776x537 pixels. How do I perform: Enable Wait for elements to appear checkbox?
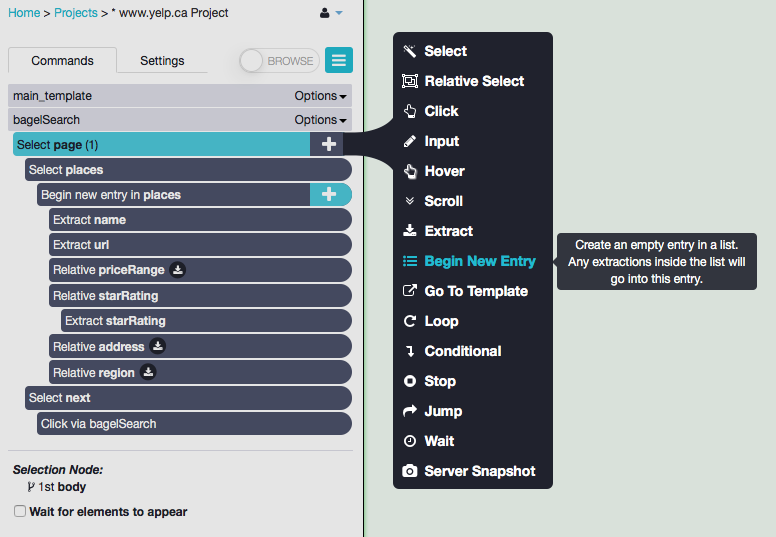20,511
